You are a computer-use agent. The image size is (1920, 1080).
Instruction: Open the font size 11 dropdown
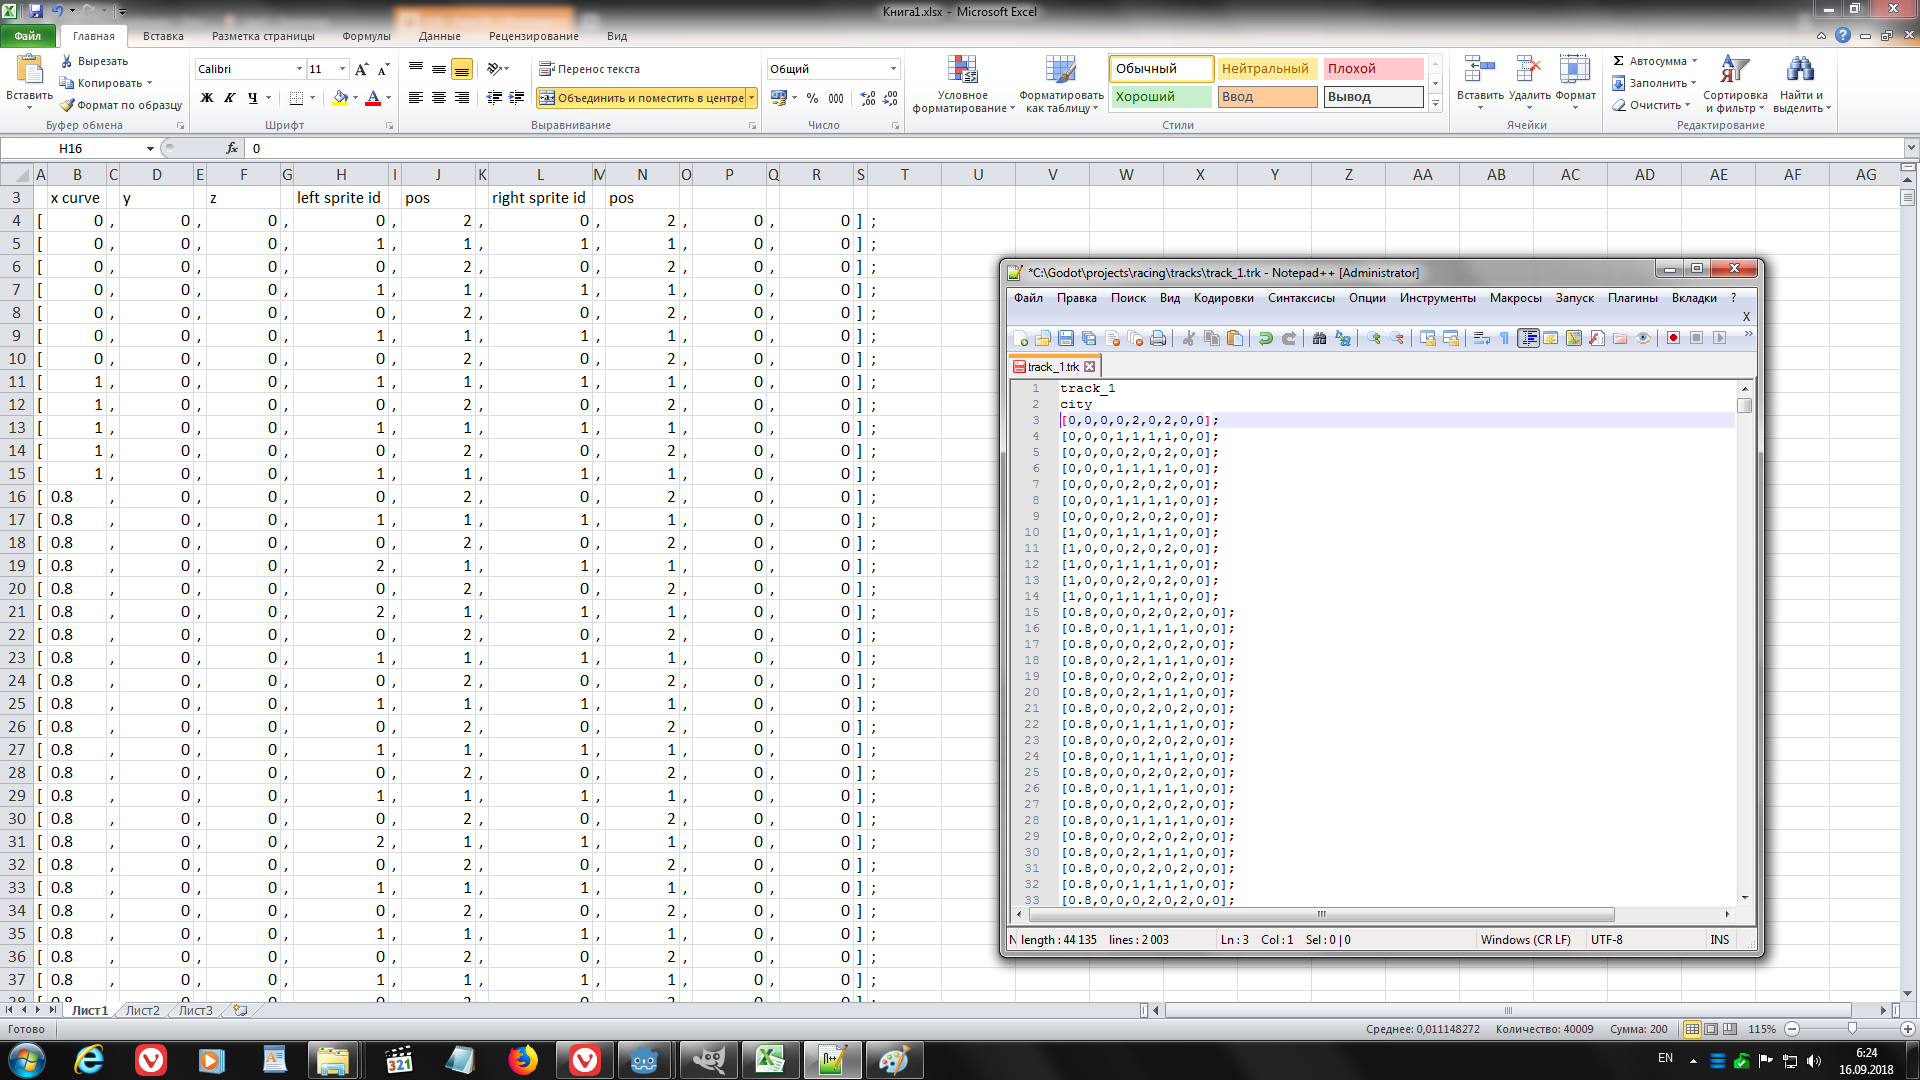pyautogui.click(x=342, y=69)
